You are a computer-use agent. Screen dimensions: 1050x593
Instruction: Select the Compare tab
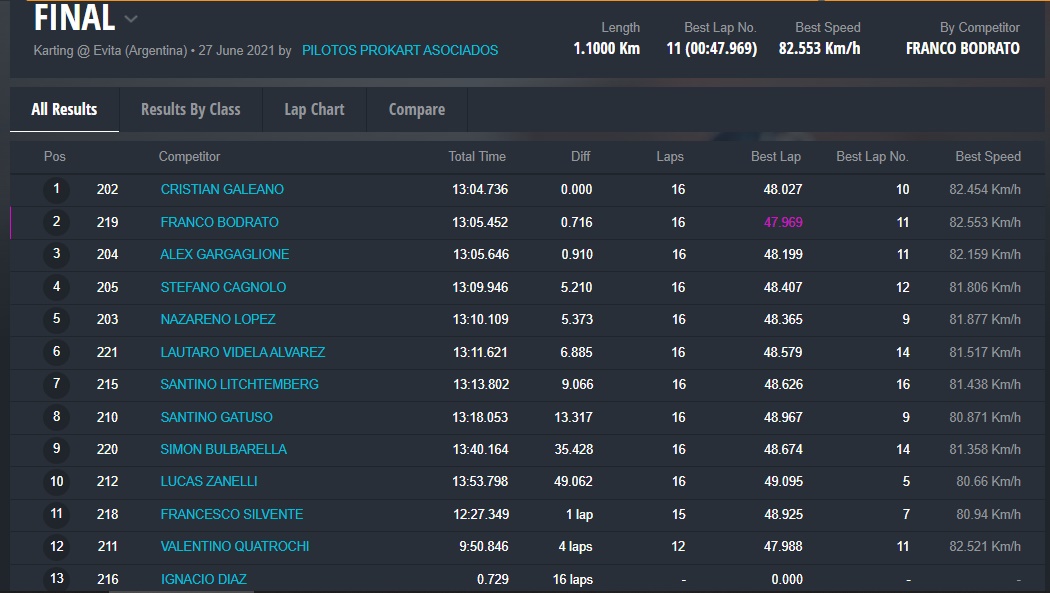point(417,110)
